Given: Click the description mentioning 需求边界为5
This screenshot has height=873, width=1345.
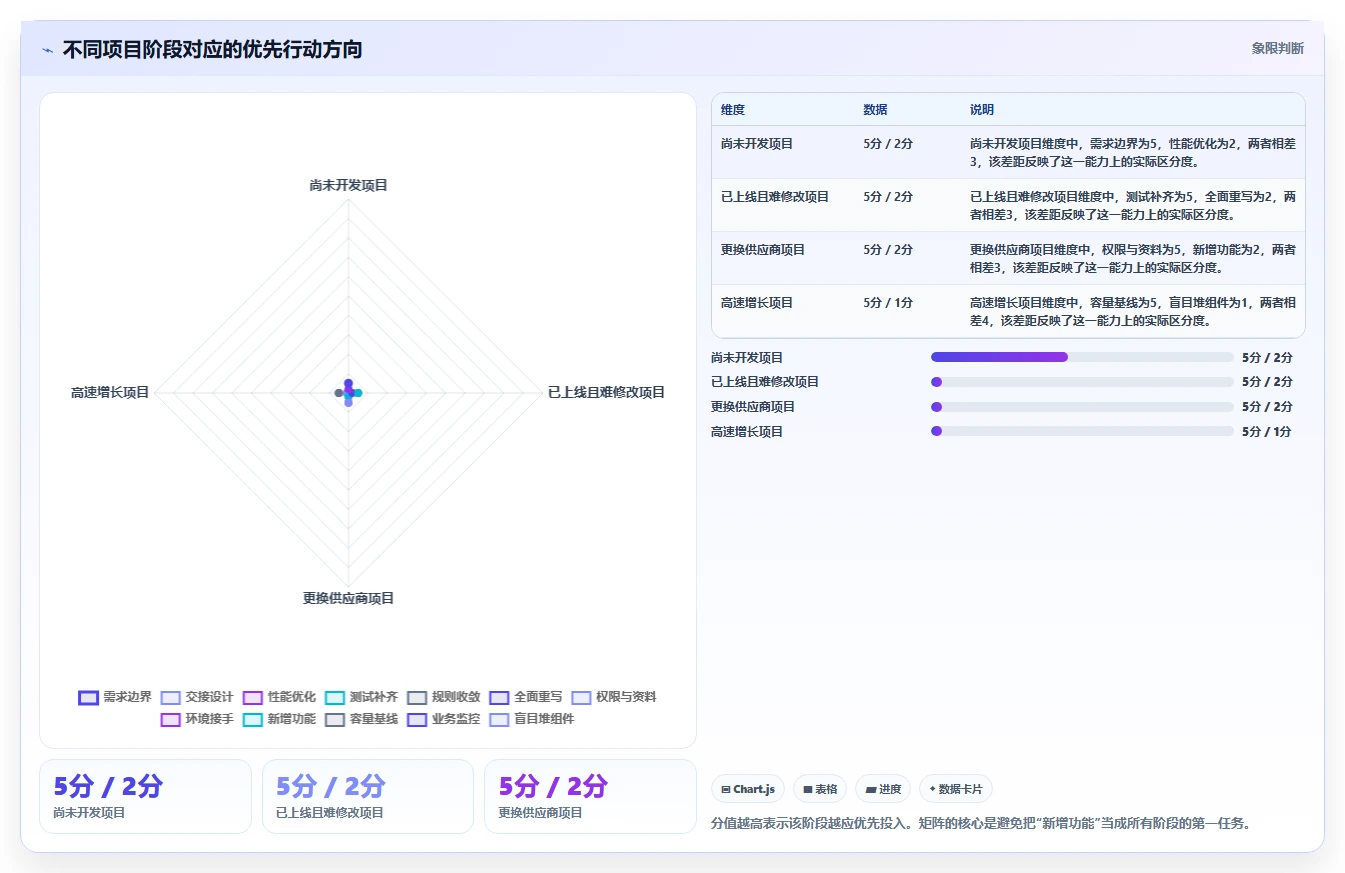Looking at the screenshot, I should pos(1133,153).
